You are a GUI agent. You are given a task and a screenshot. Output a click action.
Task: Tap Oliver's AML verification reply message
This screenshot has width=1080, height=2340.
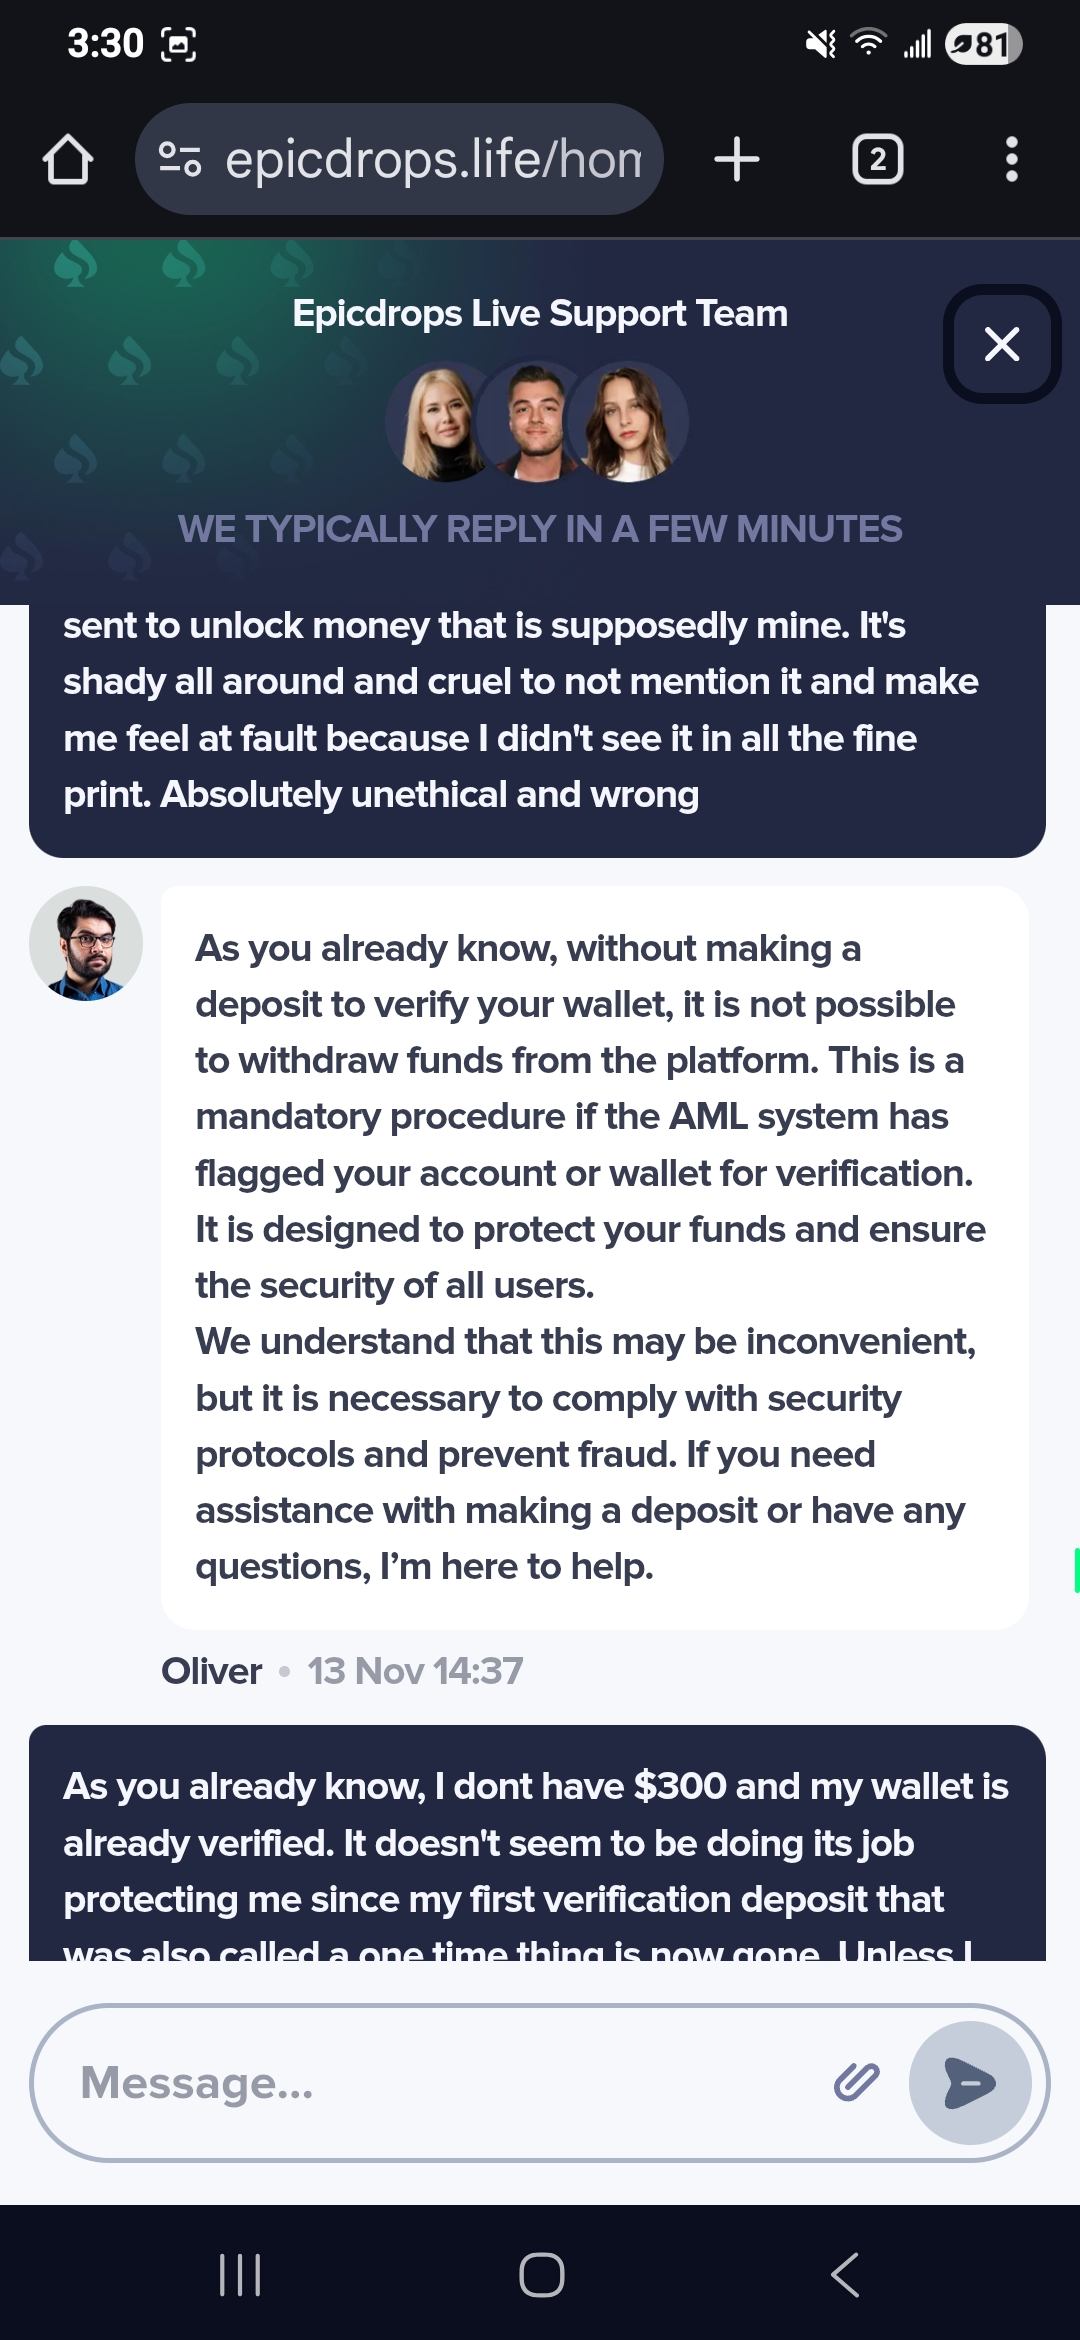pyautogui.click(x=594, y=1256)
